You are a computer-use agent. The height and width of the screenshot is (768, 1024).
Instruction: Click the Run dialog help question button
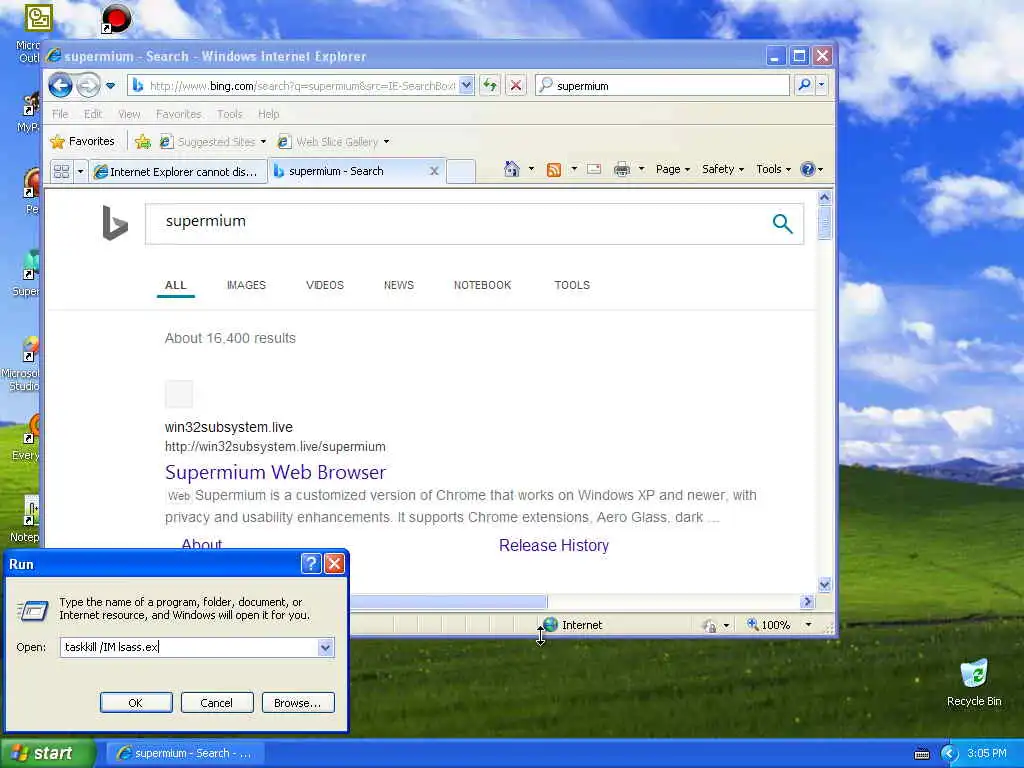pyautogui.click(x=311, y=564)
